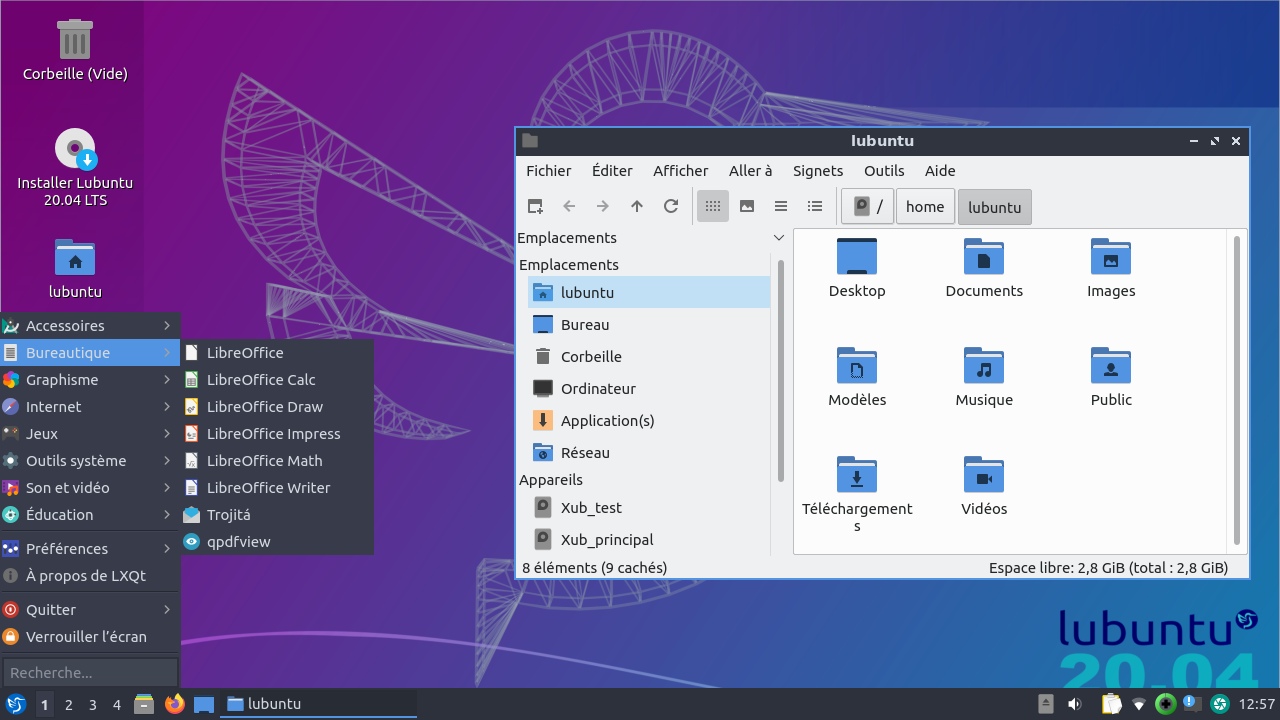Open the Musique folder icon
The image size is (1280, 720).
[x=984, y=366]
